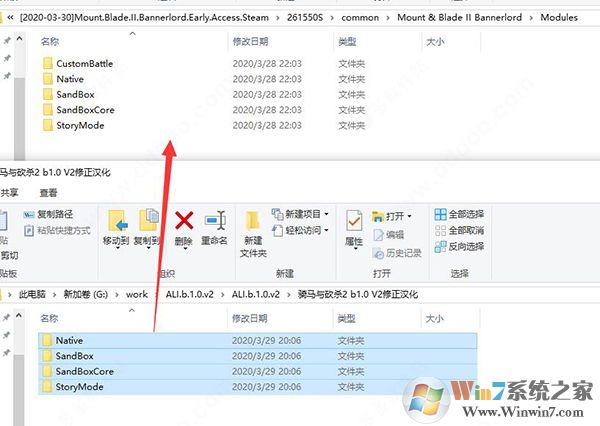Click Cut (剪切) in the clipboard group
The width and height of the screenshot is (600, 426).
click(x=9, y=255)
